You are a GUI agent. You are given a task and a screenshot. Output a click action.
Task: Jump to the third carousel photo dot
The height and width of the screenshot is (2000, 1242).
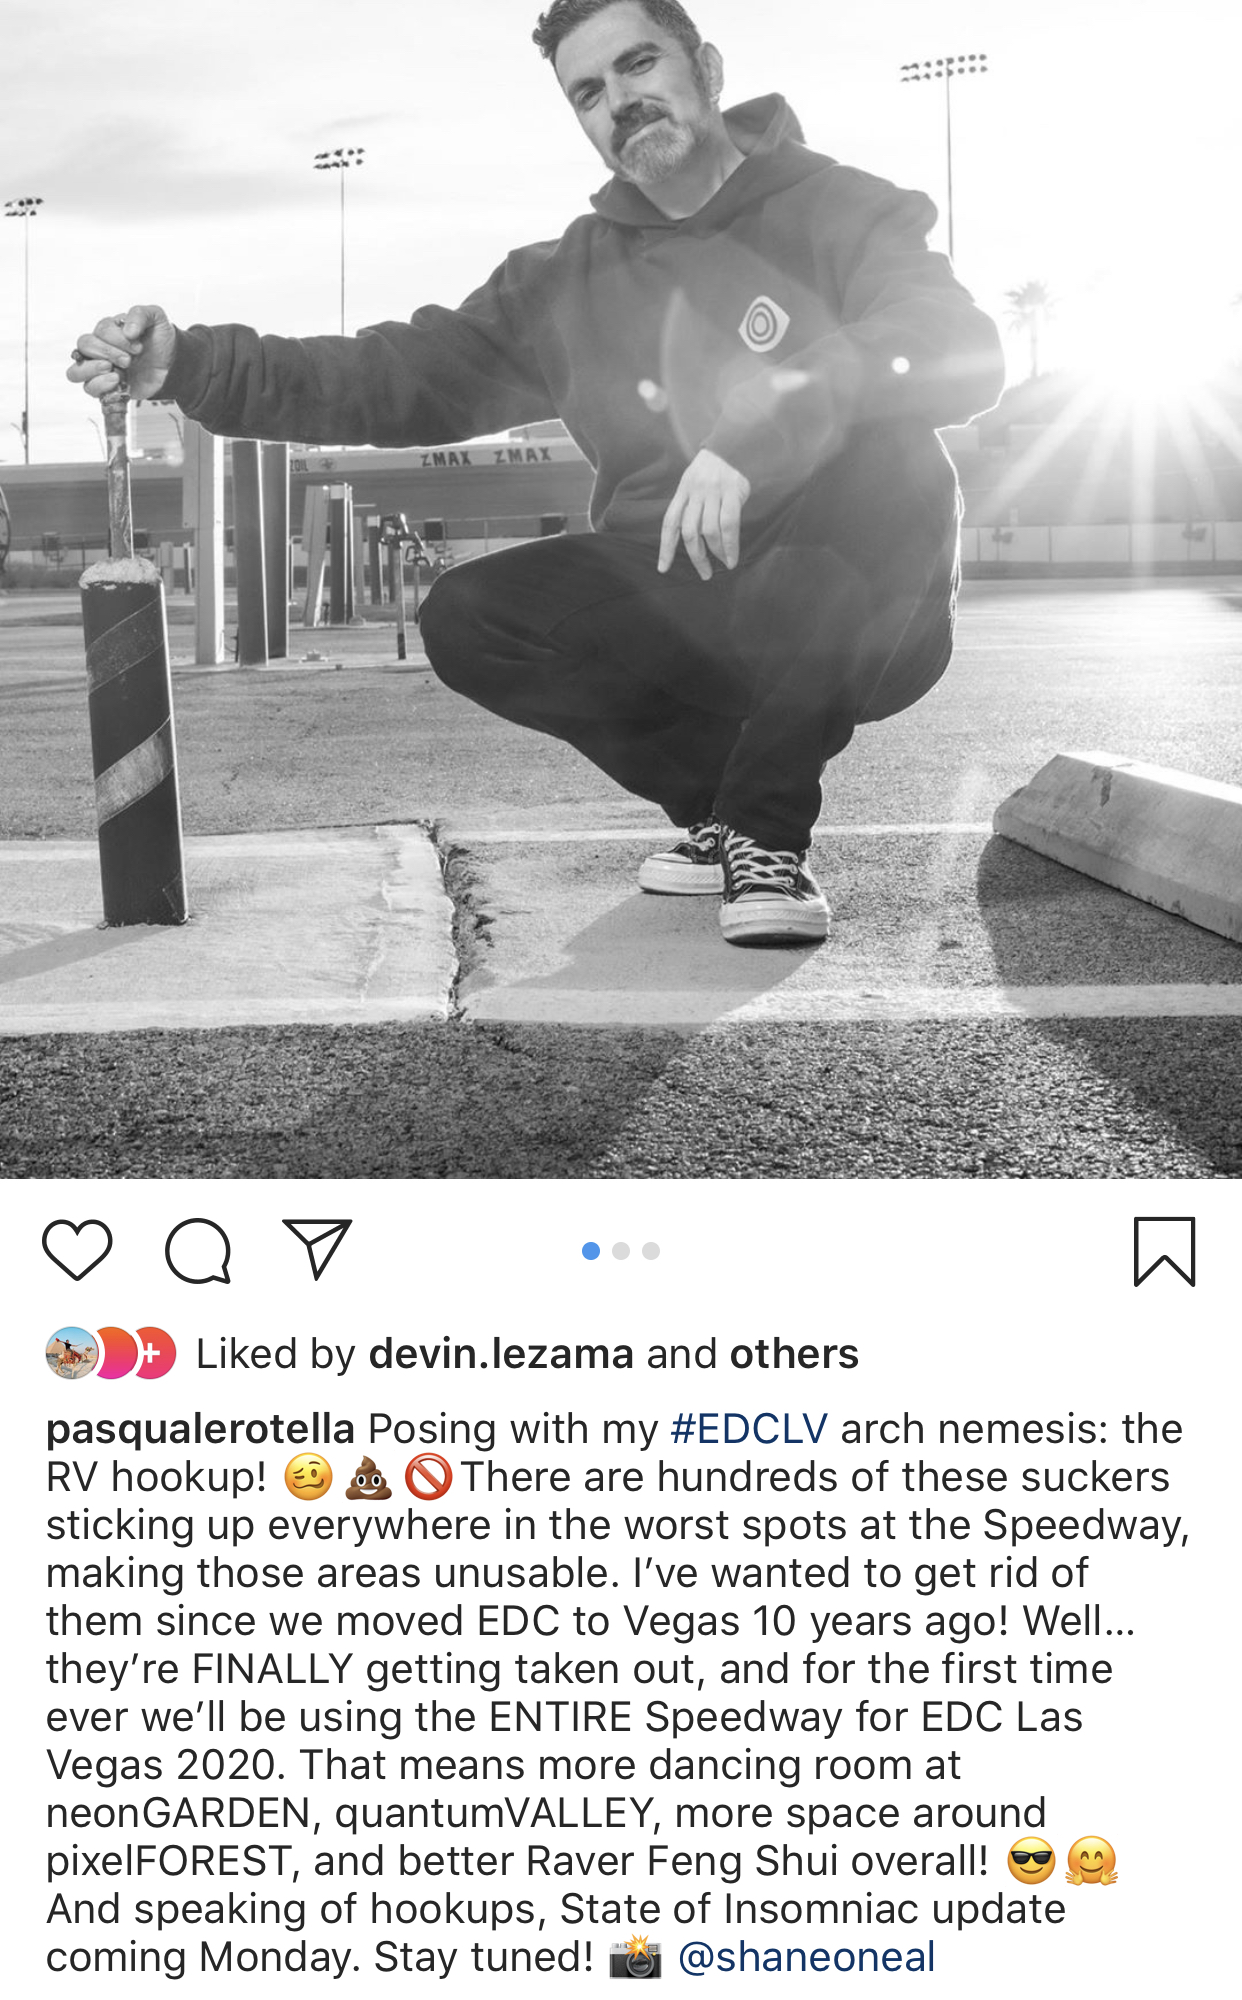[651, 1251]
